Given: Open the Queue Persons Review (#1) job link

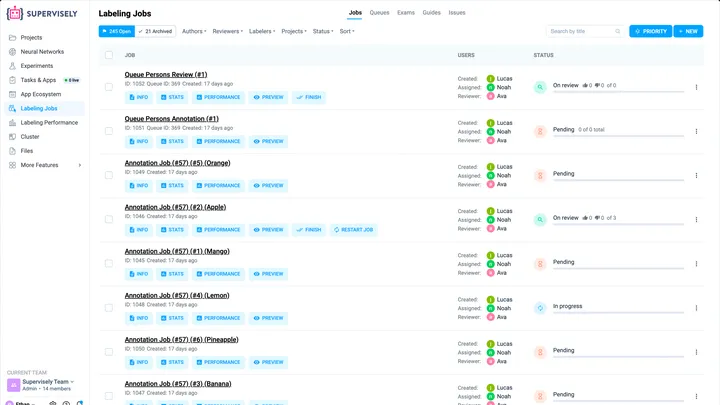Looking at the screenshot, I should (166, 74).
